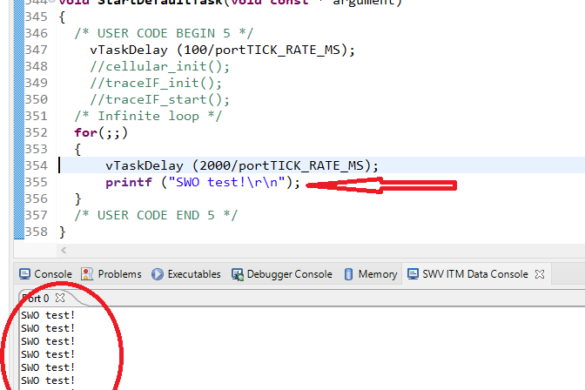Click the SWV ITM Data Console icon
This screenshot has width=585, height=390.
coord(413,274)
